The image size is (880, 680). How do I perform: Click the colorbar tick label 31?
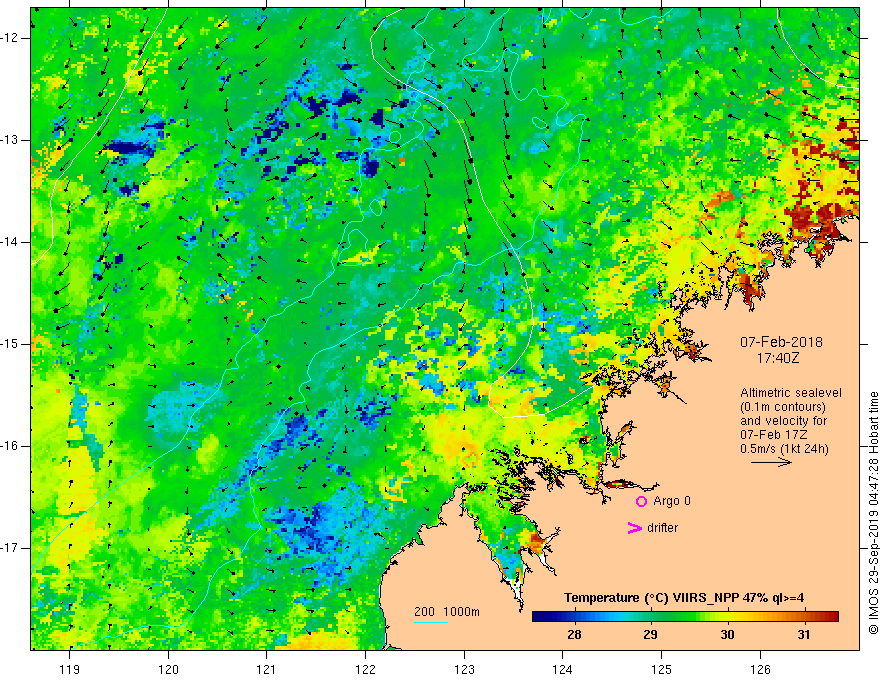coord(804,635)
